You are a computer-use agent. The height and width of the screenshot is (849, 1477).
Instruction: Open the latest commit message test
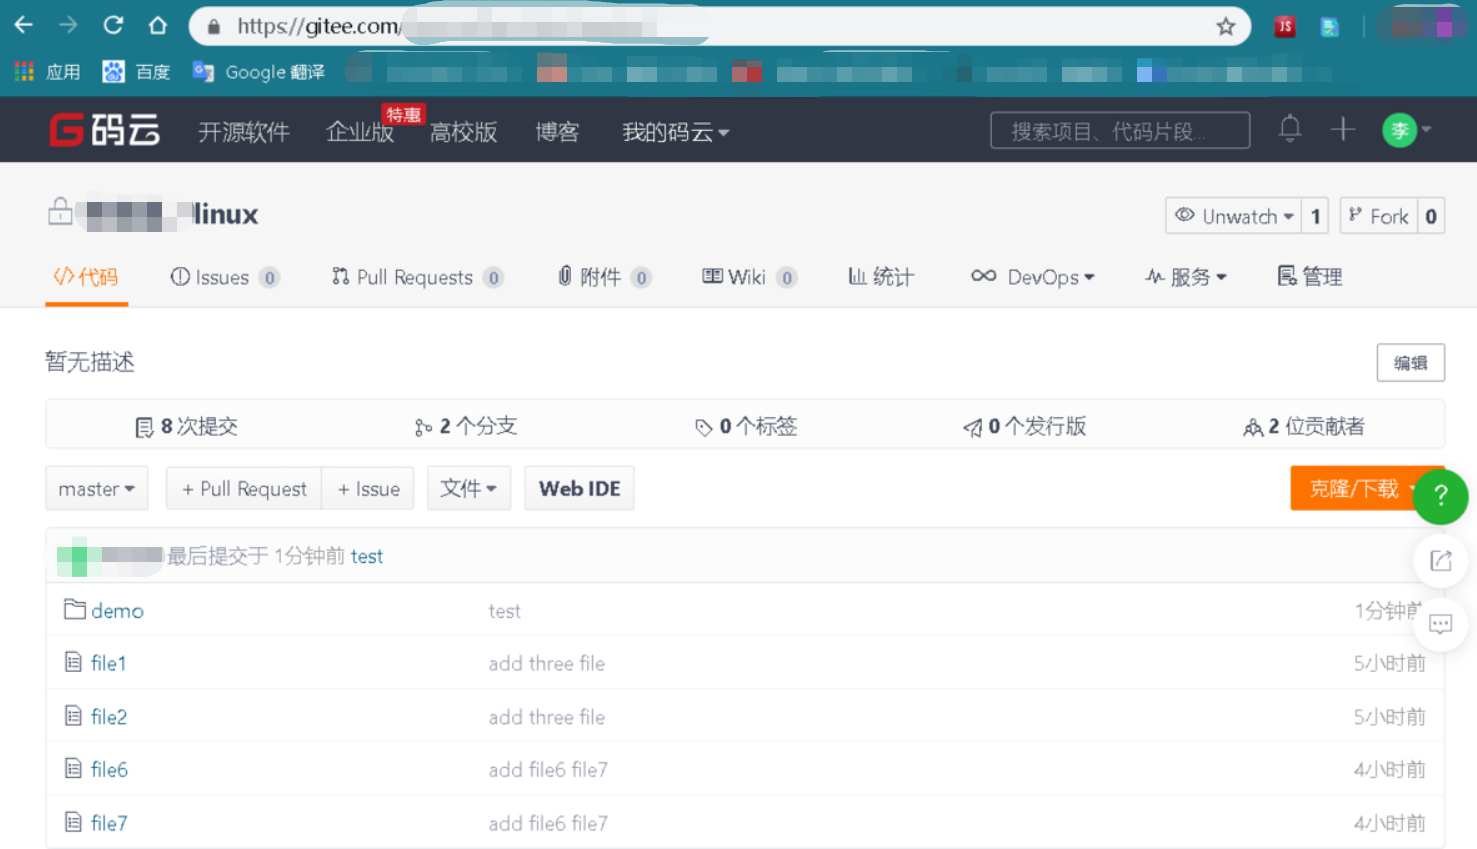point(367,556)
